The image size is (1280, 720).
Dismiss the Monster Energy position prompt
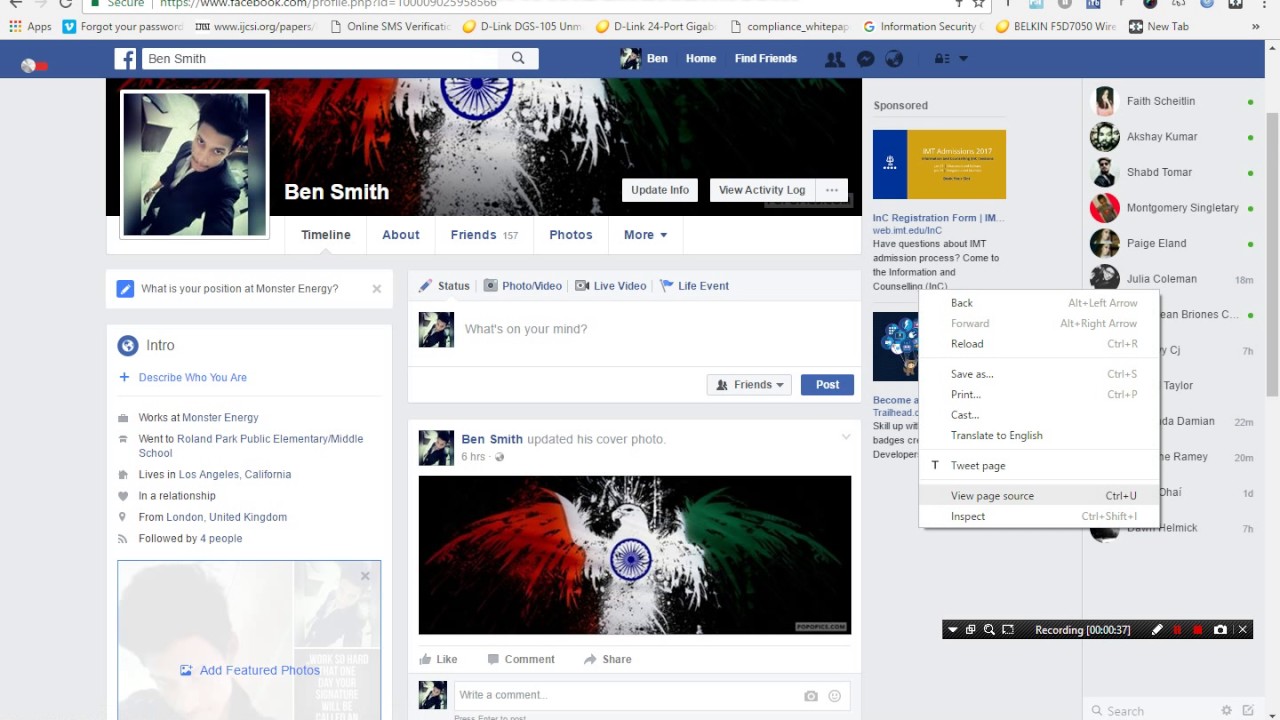tap(377, 289)
